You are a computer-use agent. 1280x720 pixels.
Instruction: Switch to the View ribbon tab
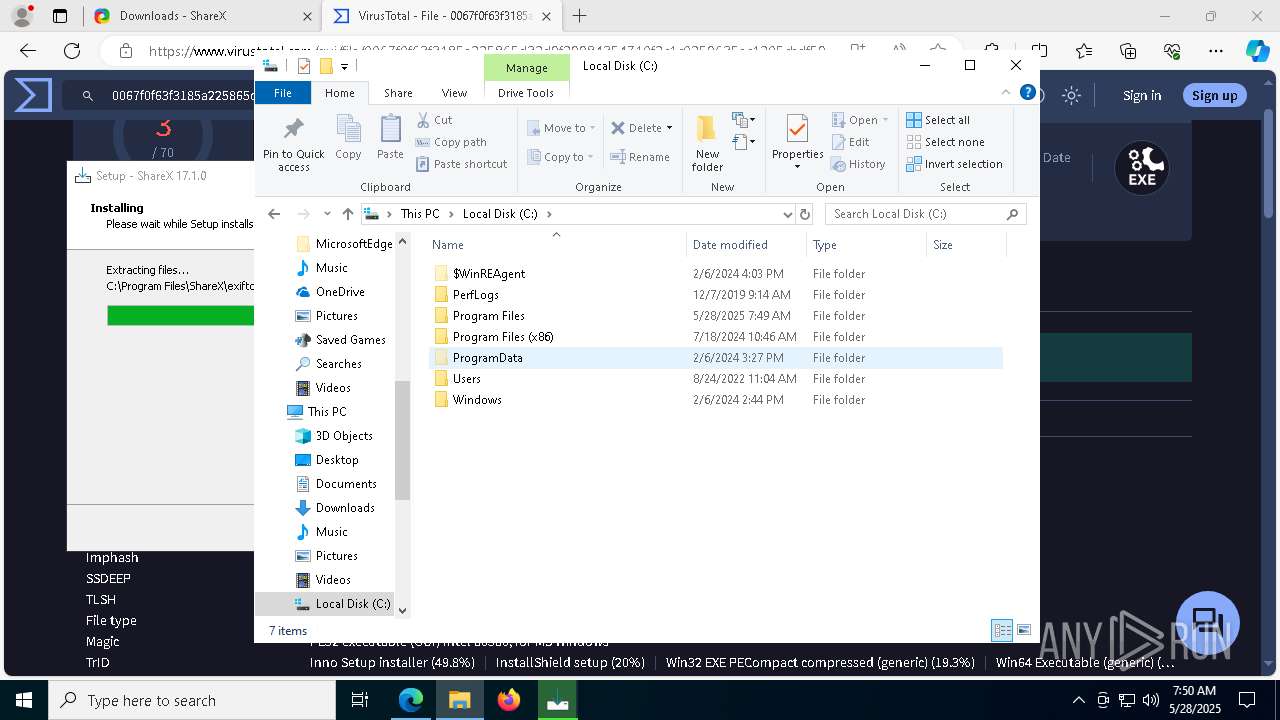coord(454,93)
